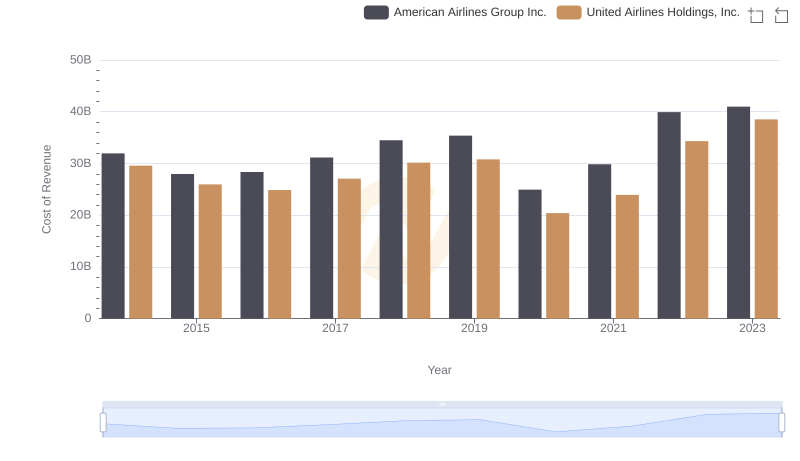Click the zoom reset icon
This screenshot has width=800, height=461.
pyautogui.click(x=781, y=15)
